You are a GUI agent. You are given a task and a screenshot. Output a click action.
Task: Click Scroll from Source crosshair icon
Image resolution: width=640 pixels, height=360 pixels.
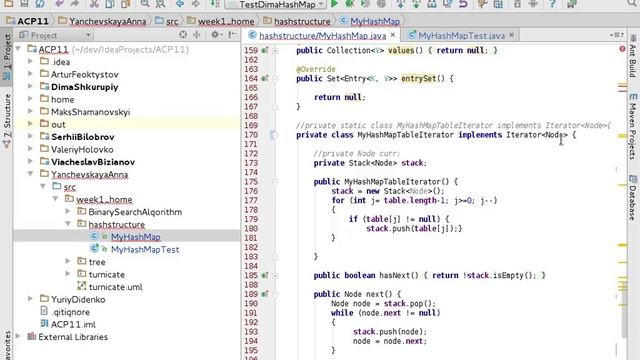[x=183, y=35]
